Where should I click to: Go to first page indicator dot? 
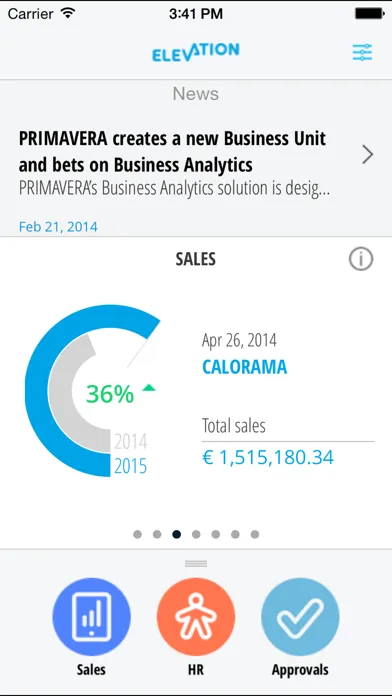pos(138,534)
